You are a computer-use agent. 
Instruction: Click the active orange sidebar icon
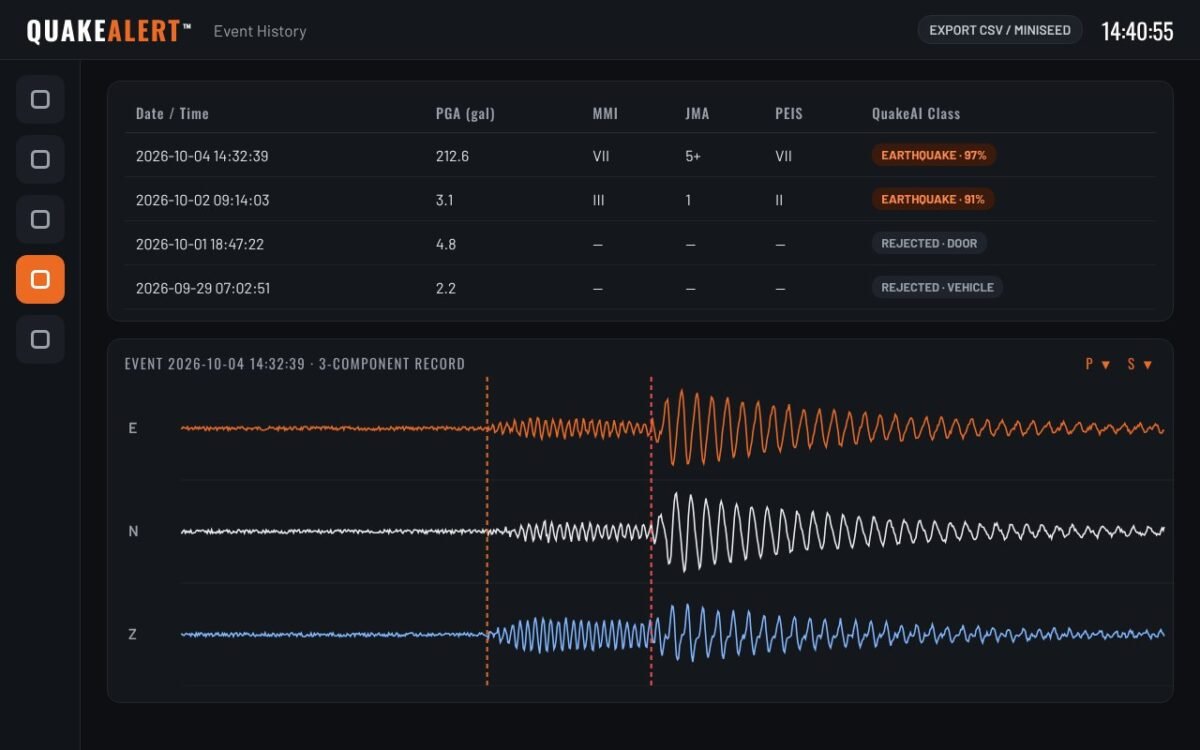(40, 279)
